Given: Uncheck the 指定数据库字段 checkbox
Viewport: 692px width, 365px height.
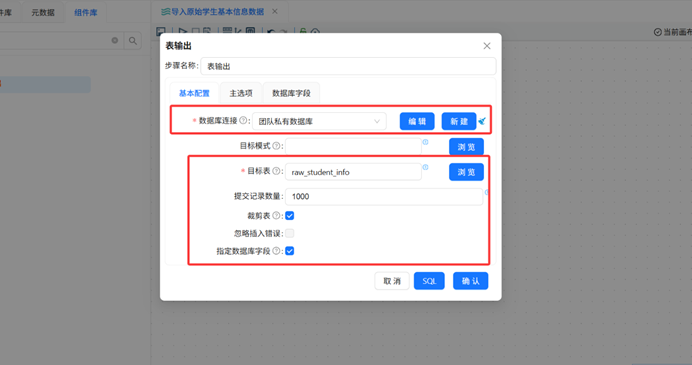Looking at the screenshot, I should (x=290, y=251).
